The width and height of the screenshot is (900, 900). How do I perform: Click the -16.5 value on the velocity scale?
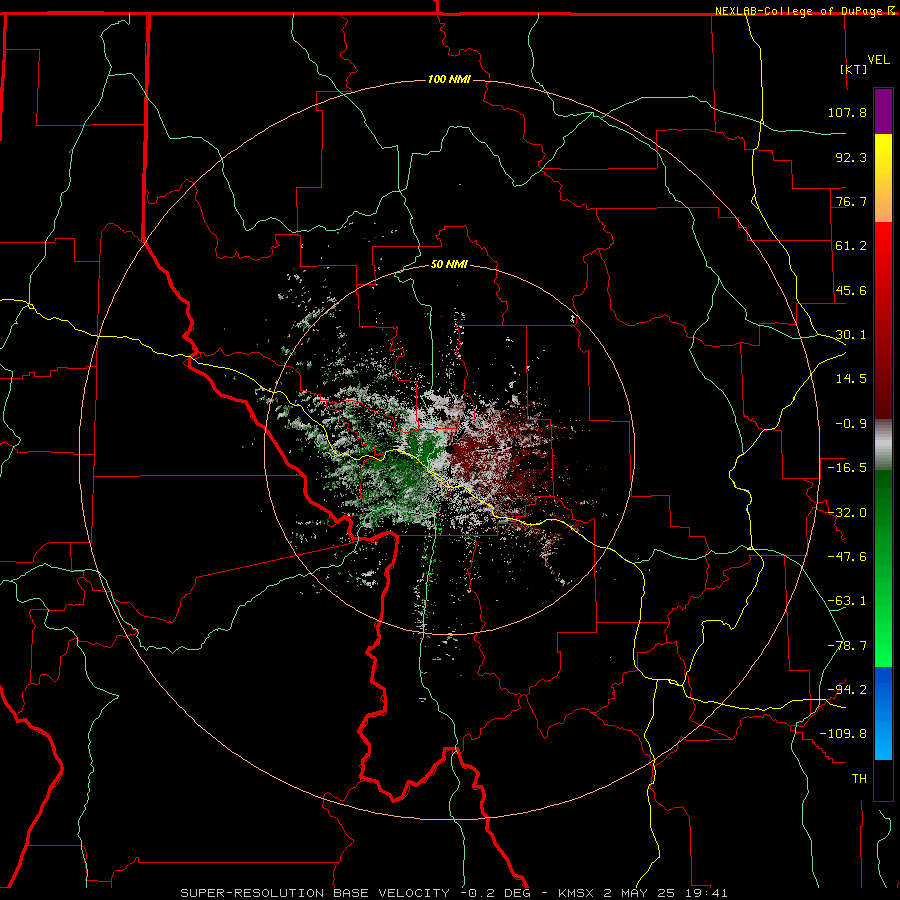click(x=847, y=468)
